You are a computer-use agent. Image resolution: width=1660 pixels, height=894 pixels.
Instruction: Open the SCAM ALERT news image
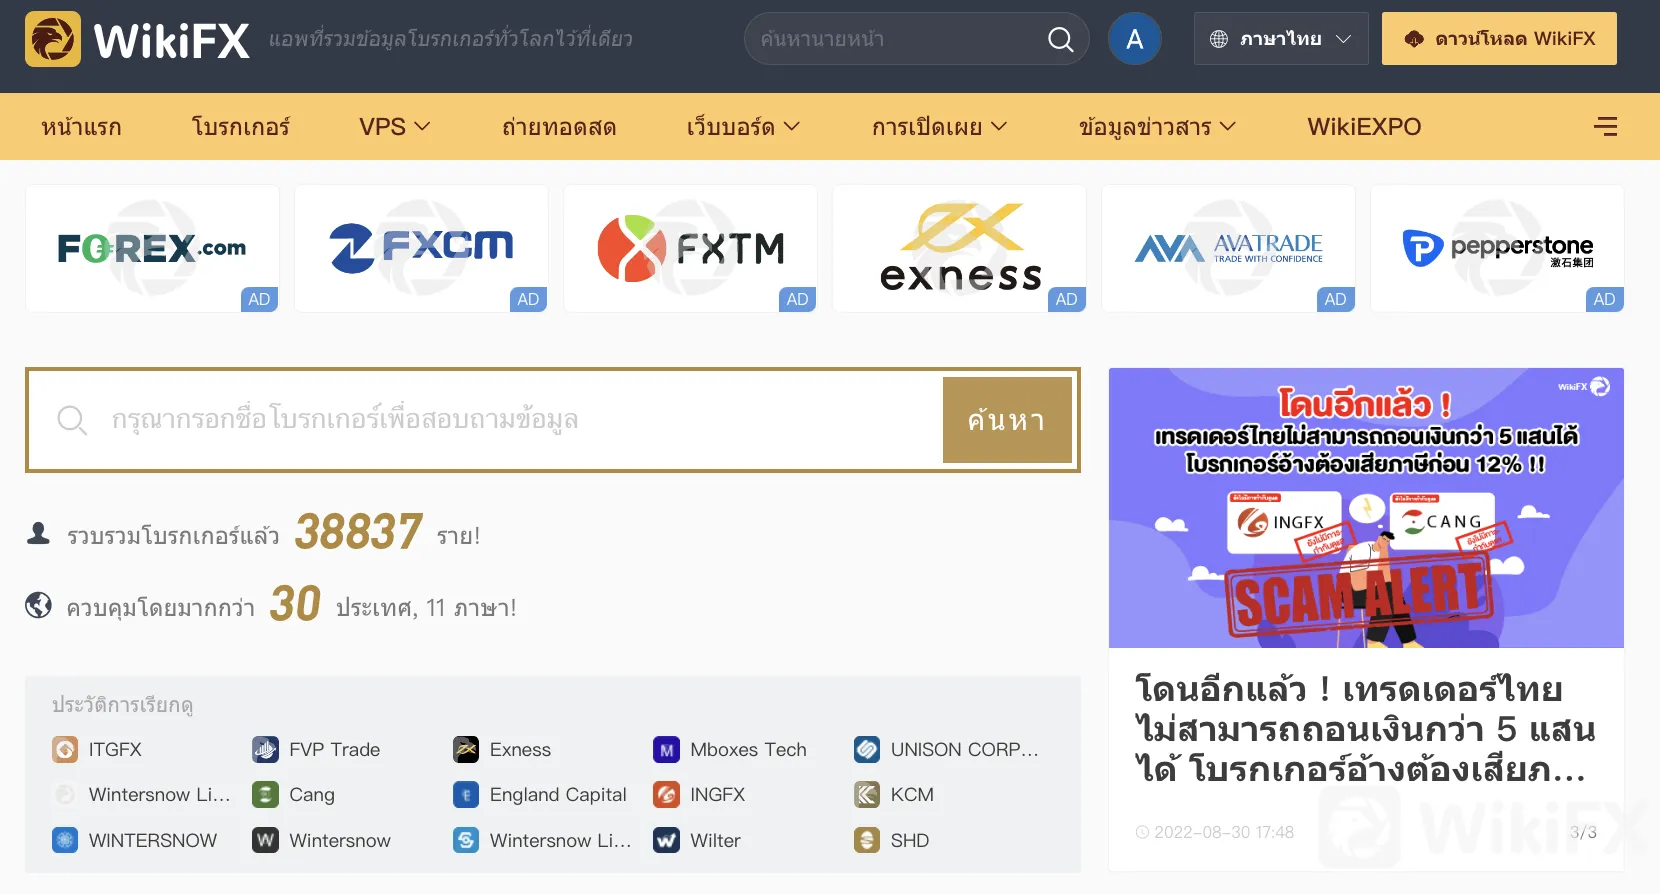pyautogui.click(x=1366, y=508)
